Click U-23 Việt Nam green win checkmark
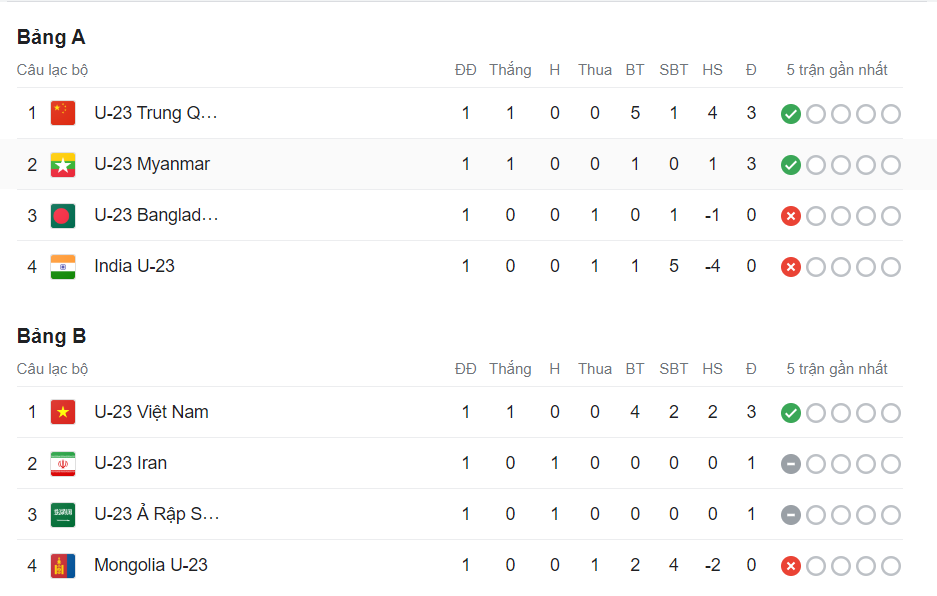The height and width of the screenshot is (596, 937). pos(791,413)
